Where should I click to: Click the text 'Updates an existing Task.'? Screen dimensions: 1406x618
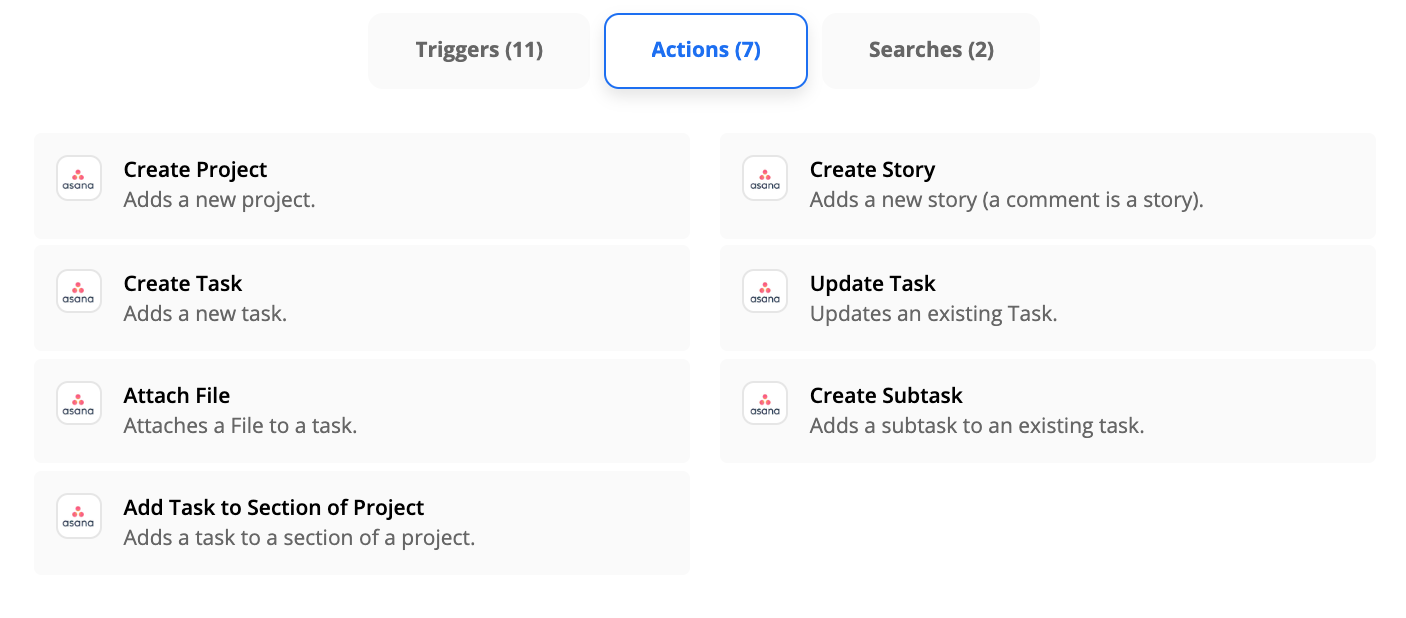point(934,314)
